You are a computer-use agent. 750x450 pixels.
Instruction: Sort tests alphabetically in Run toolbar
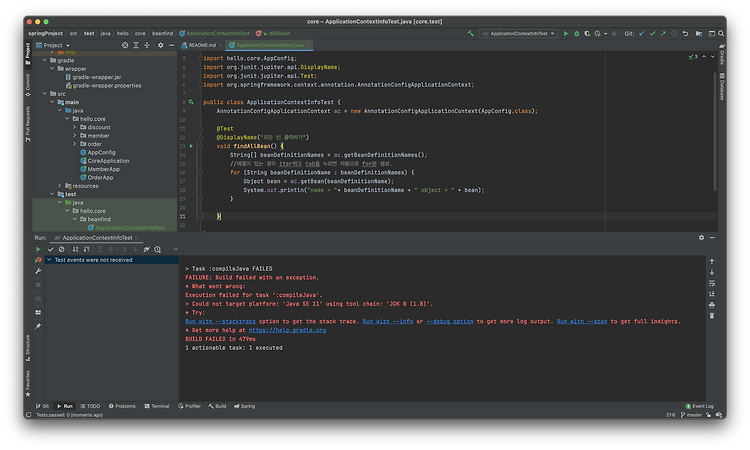(75, 249)
